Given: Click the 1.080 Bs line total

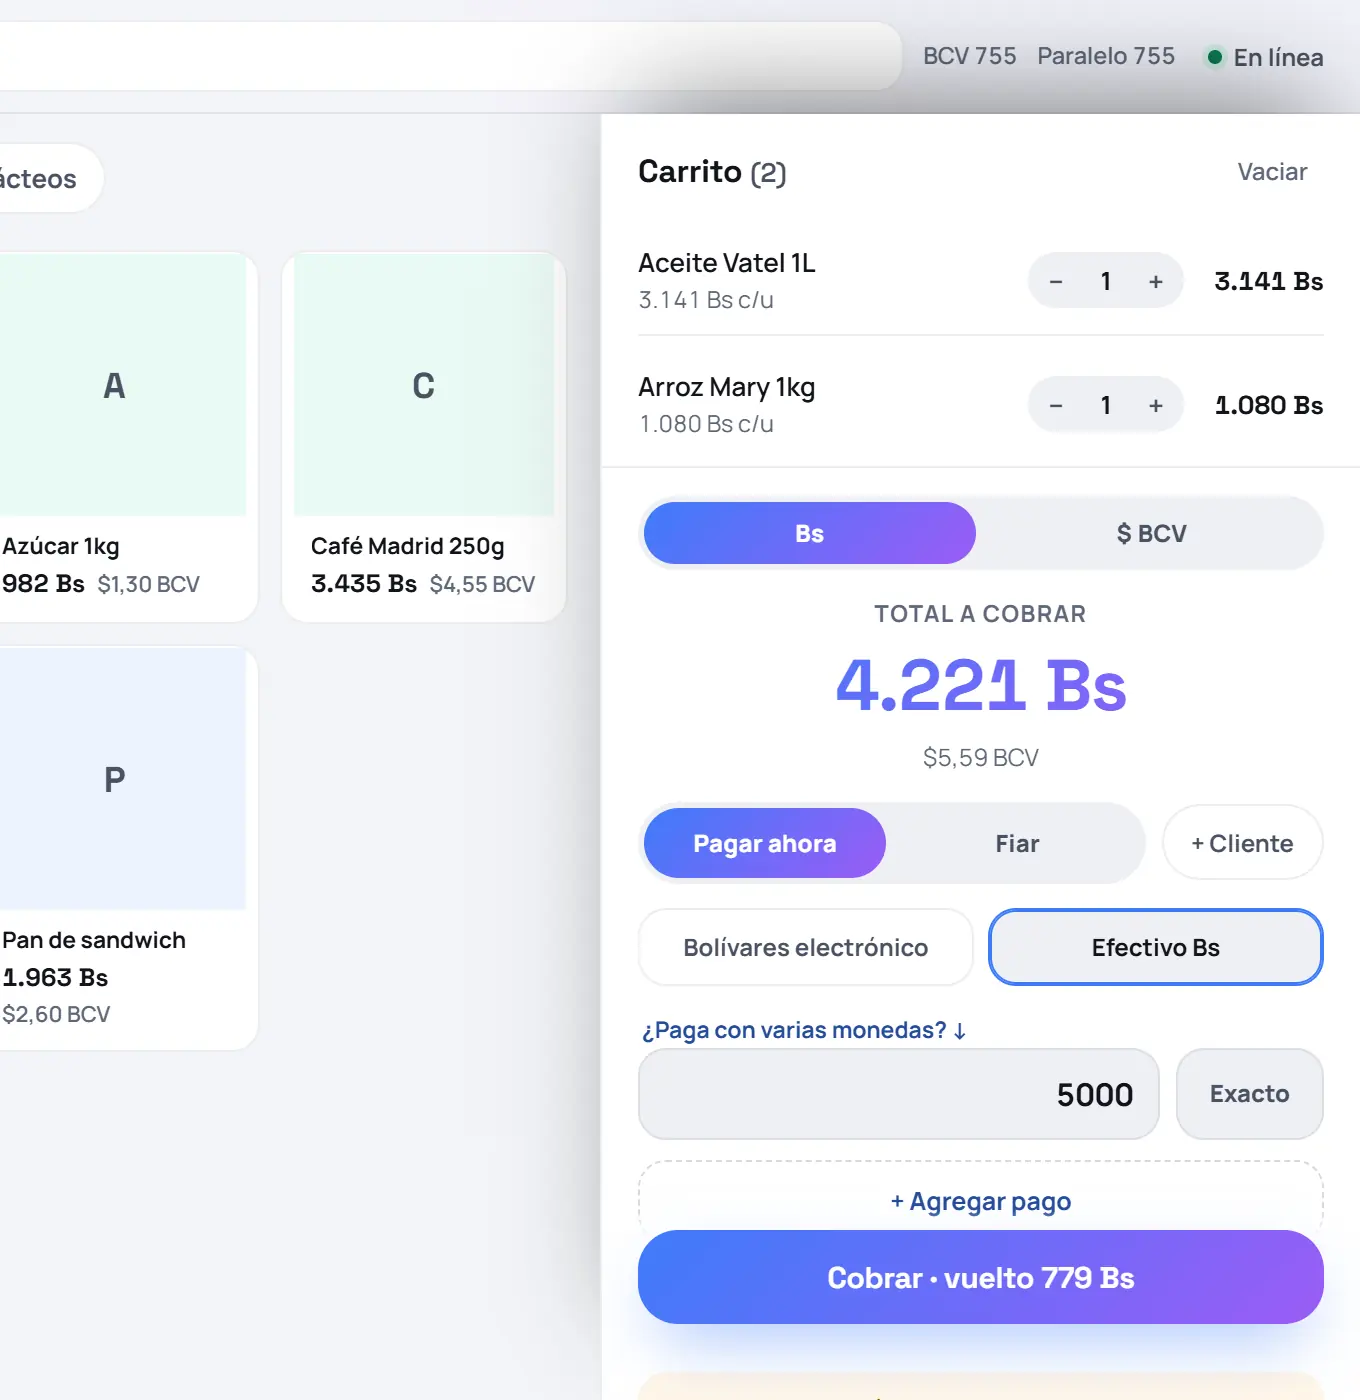Looking at the screenshot, I should (1268, 405).
